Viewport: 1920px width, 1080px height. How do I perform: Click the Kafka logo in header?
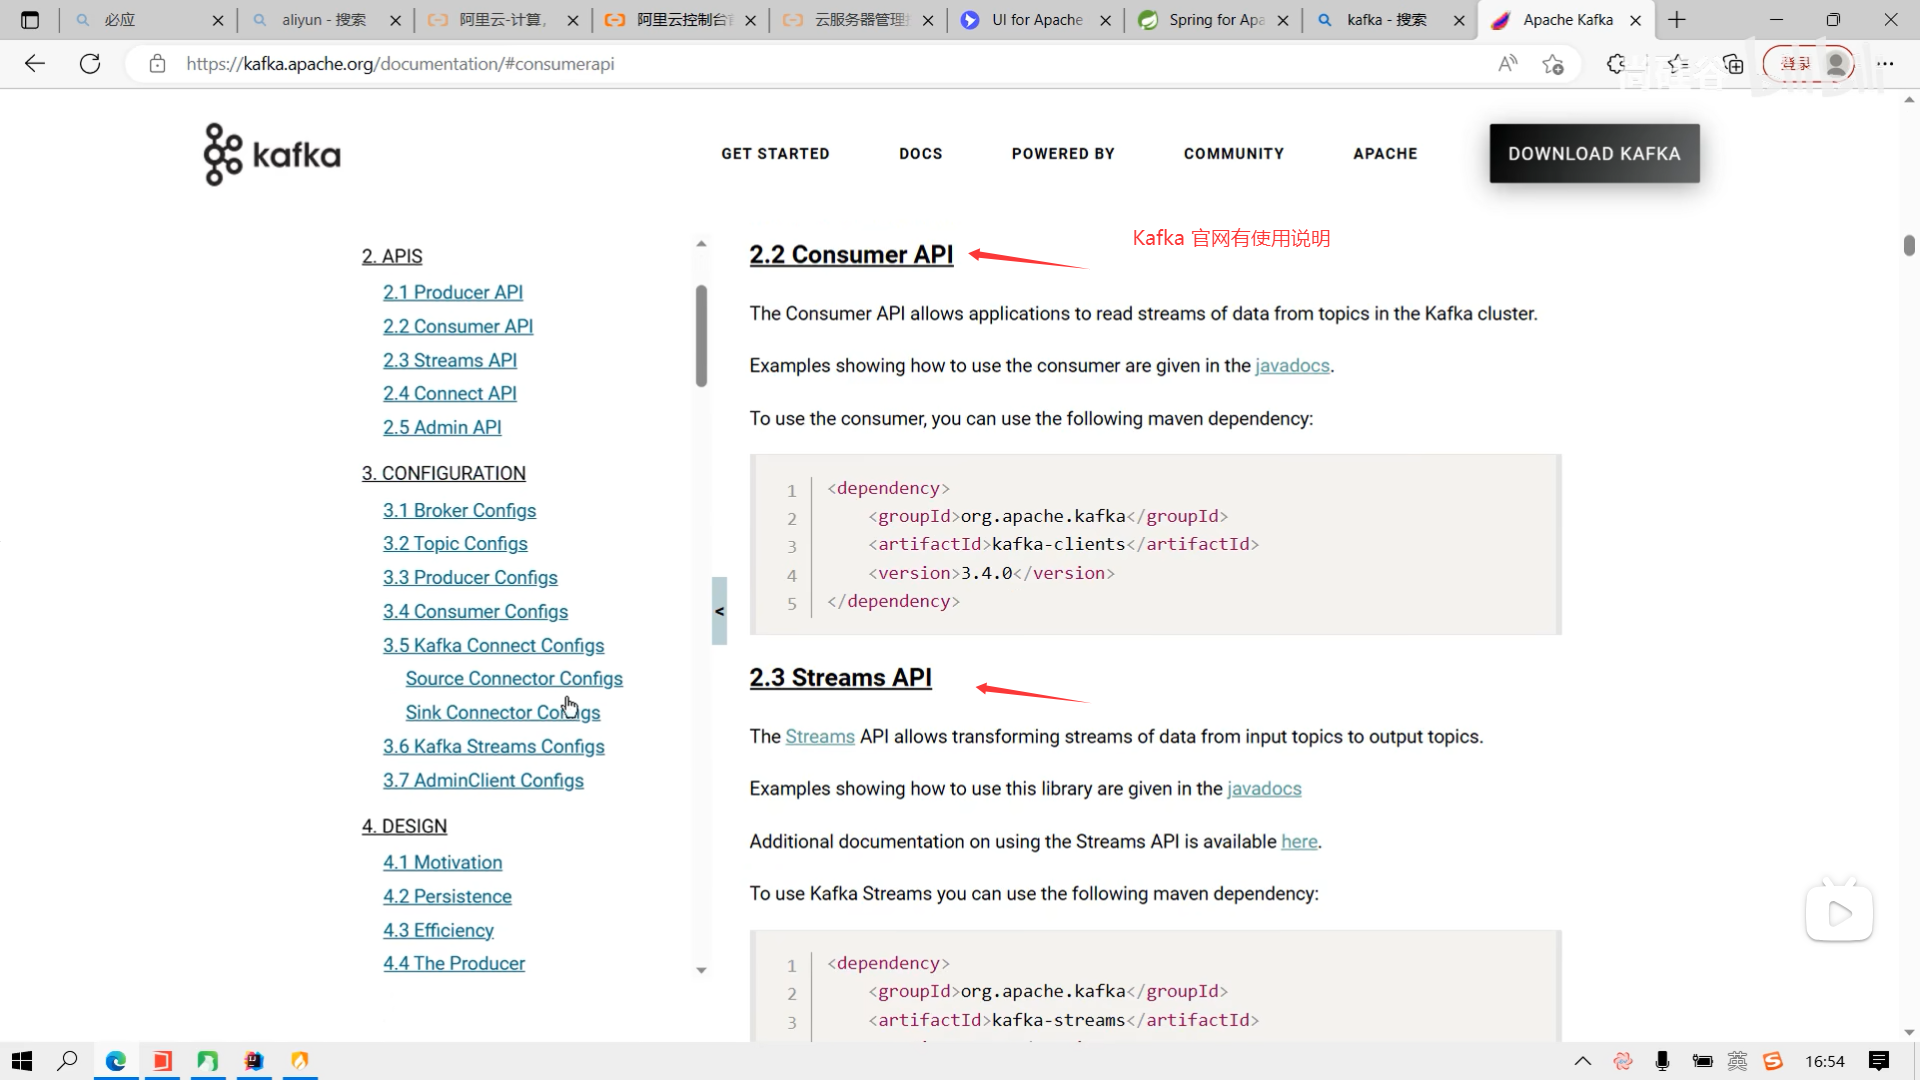(272, 154)
